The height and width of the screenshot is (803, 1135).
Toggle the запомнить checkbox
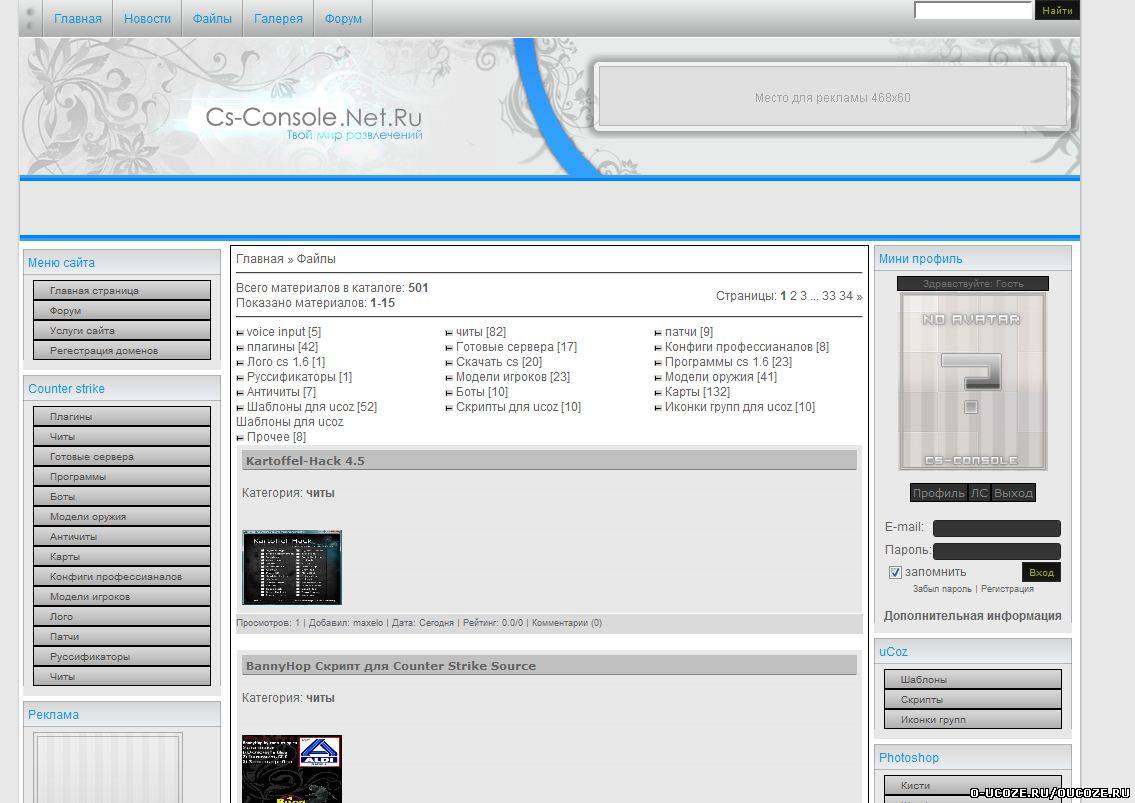(x=895, y=572)
